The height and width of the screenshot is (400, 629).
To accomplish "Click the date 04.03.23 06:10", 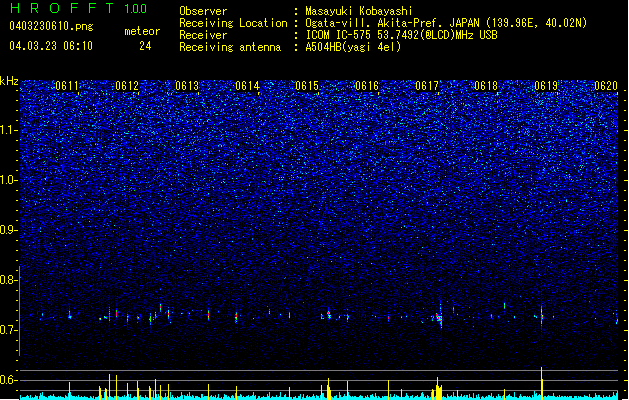I will tap(51, 46).
